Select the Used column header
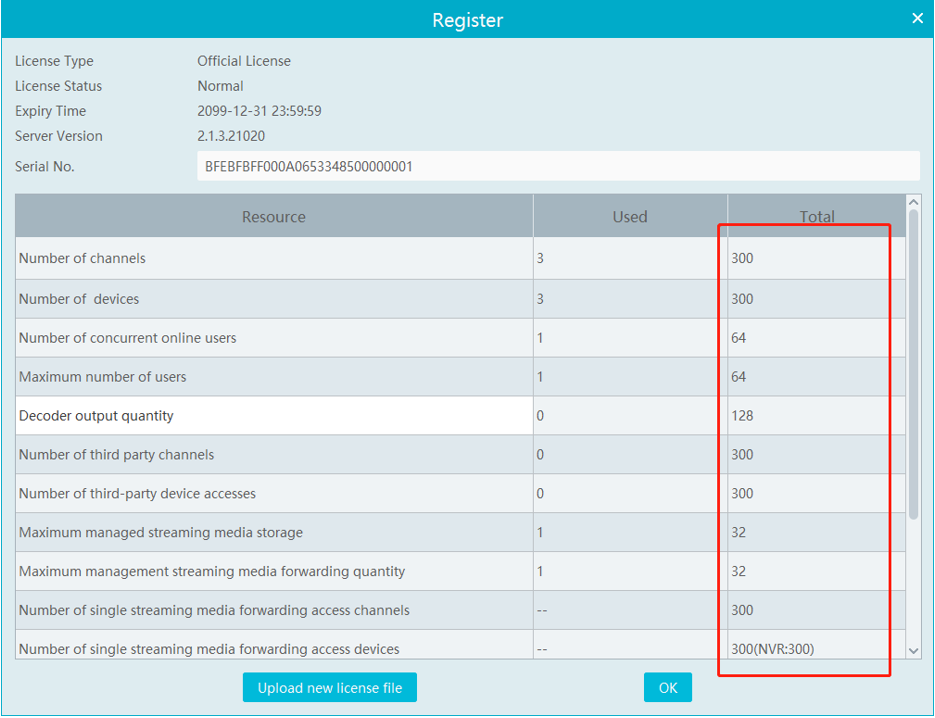Screen dimensions: 935x718 pos(630,217)
